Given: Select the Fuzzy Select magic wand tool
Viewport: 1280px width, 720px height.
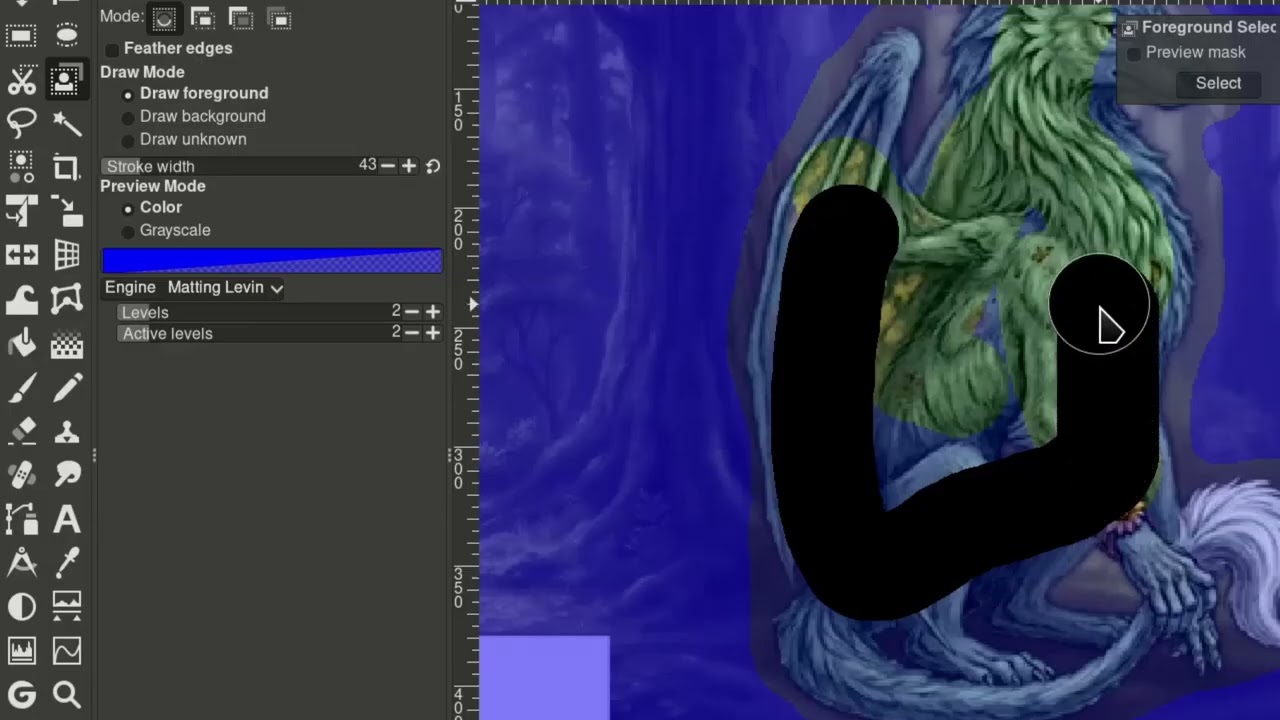Looking at the screenshot, I should coord(67,124).
